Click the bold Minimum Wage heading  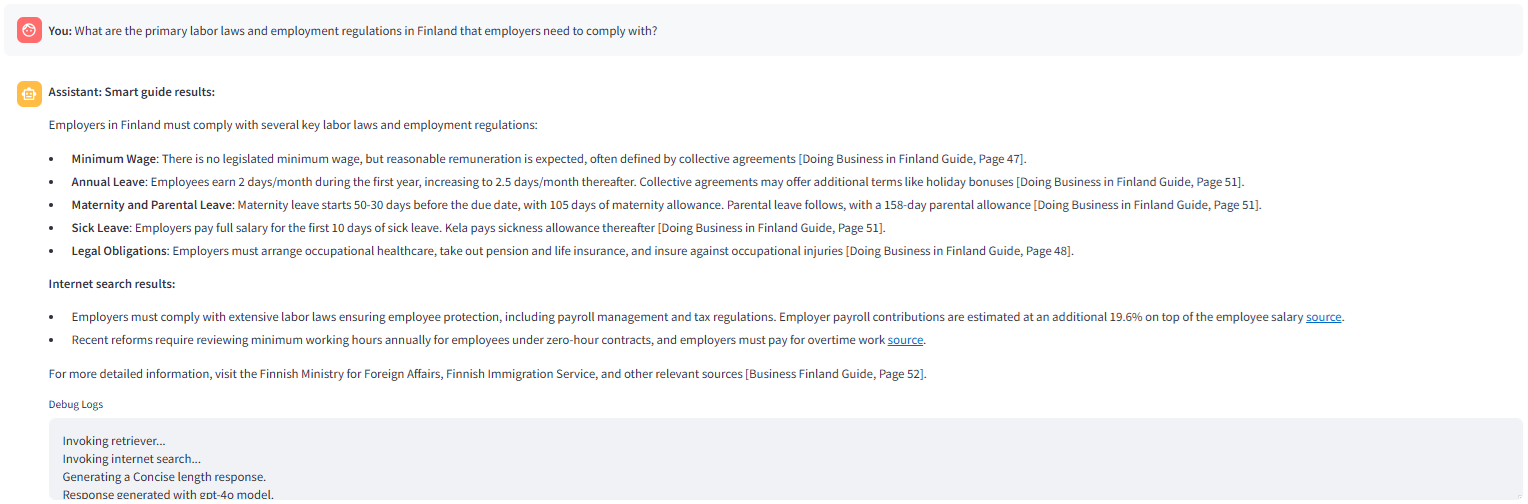coord(113,159)
